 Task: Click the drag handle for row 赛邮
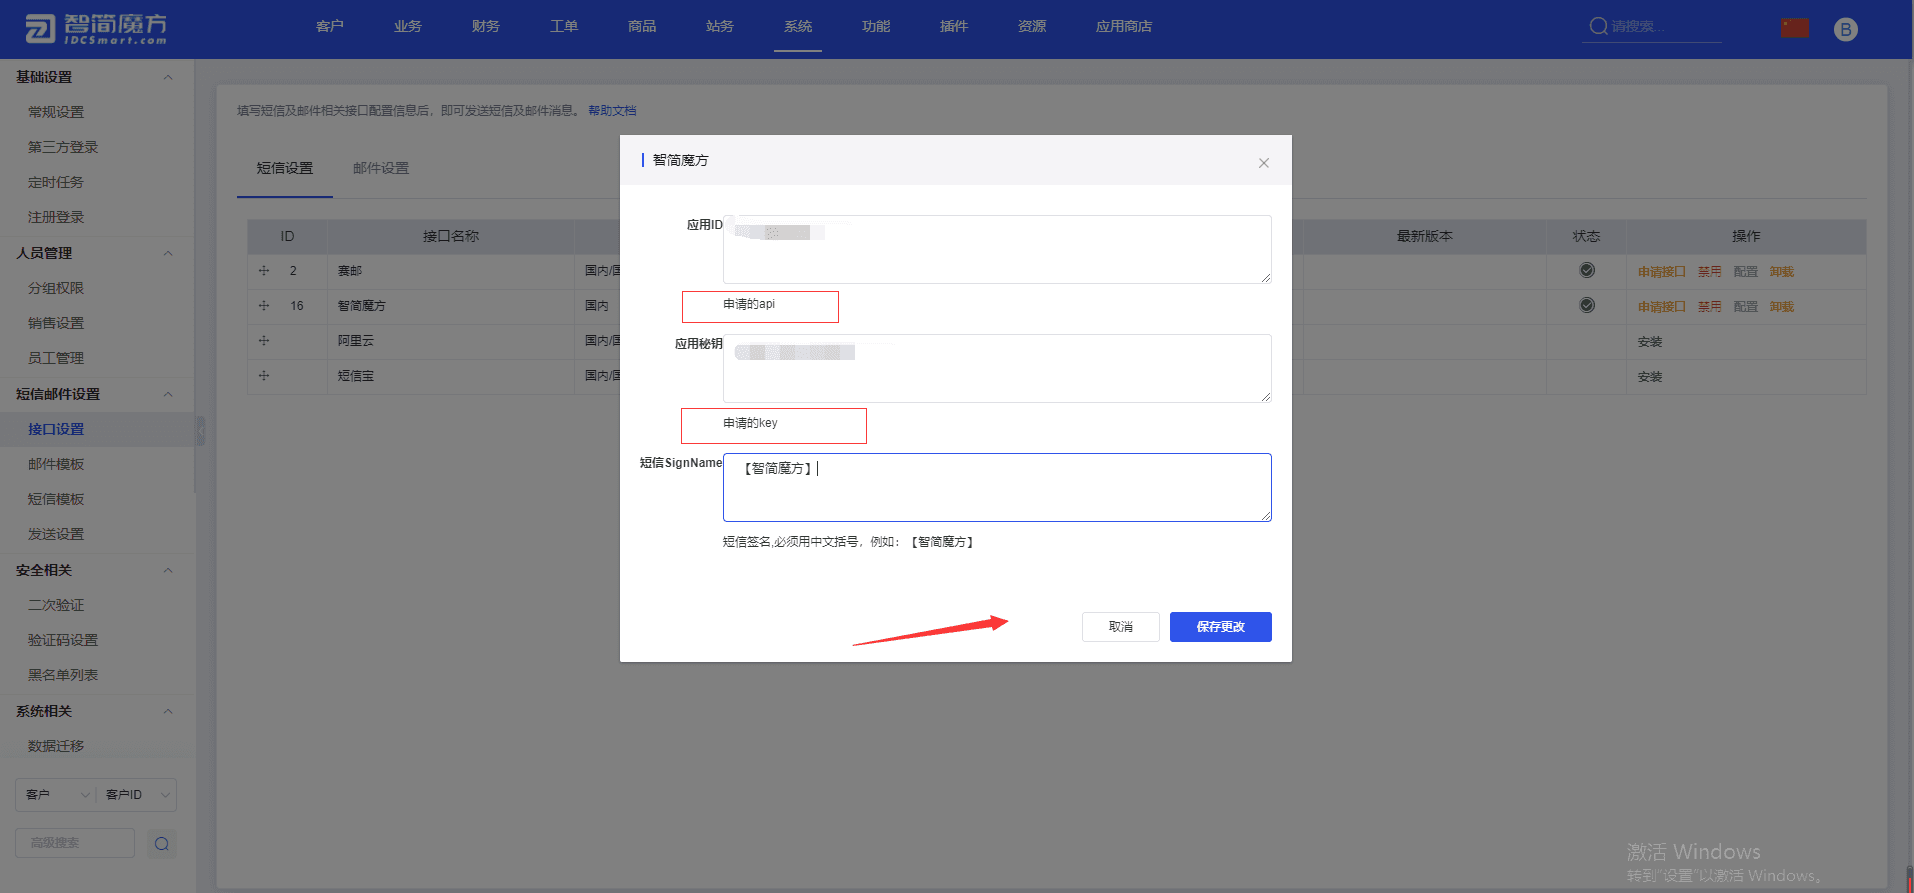[x=264, y=271]
